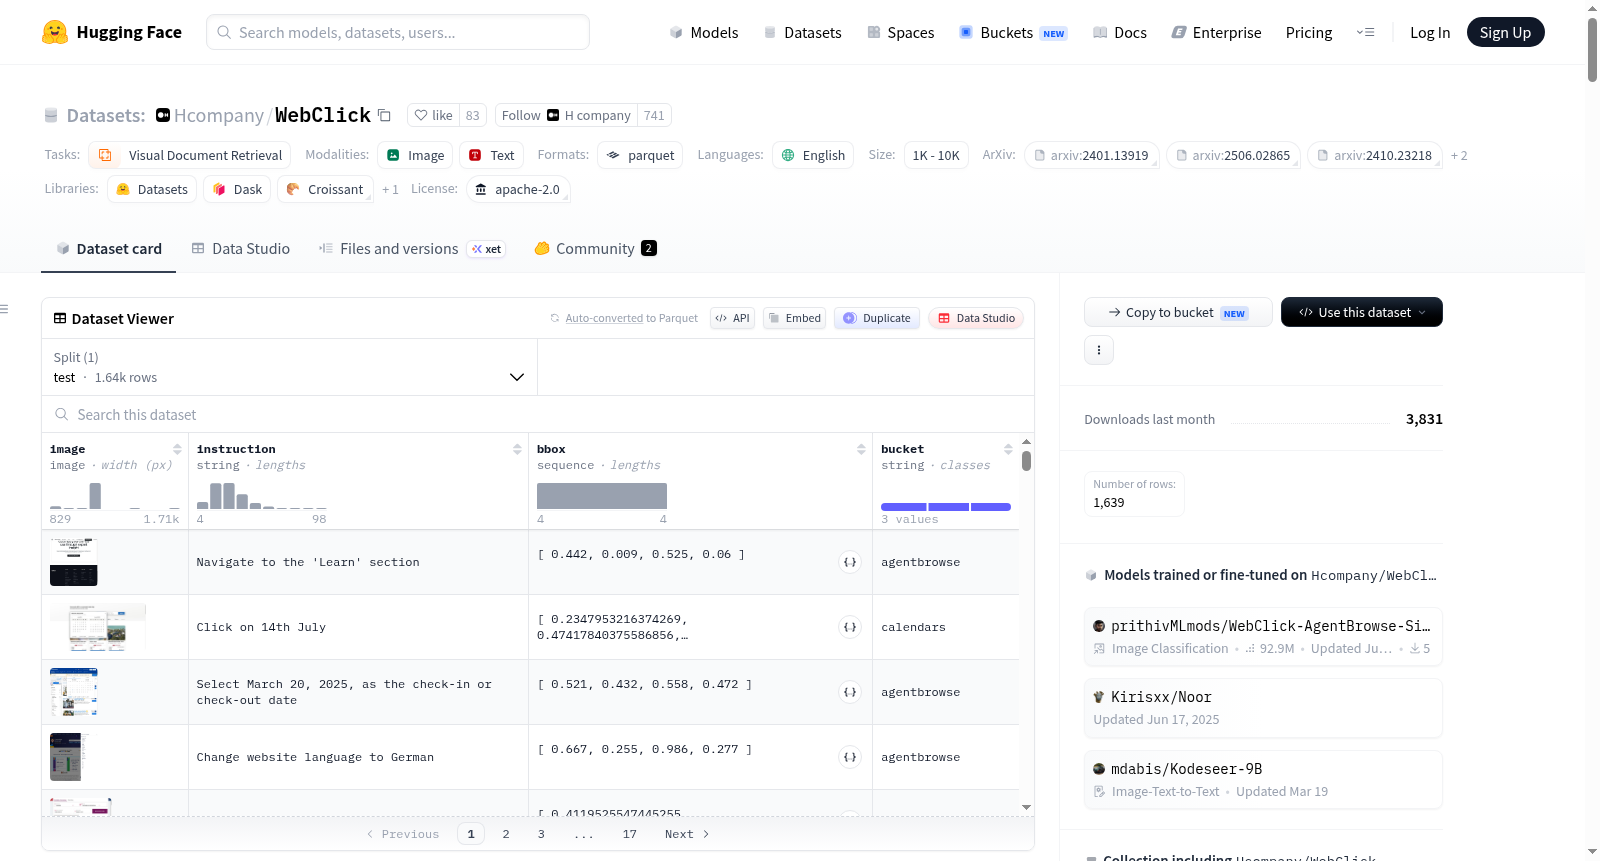Sort the bbox column

pos(861,449)
